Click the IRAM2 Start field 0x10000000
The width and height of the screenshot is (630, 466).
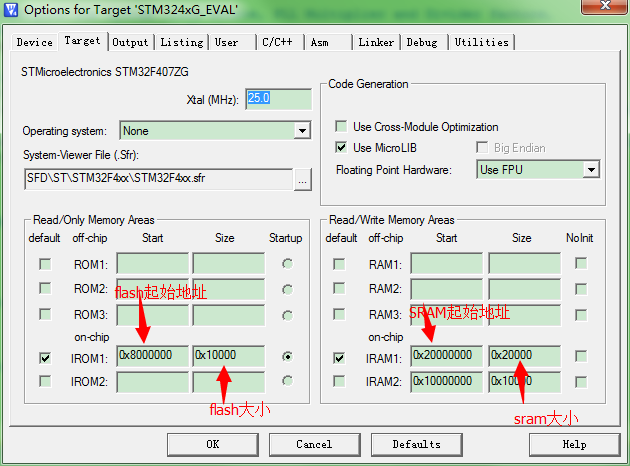coord(447,382)
